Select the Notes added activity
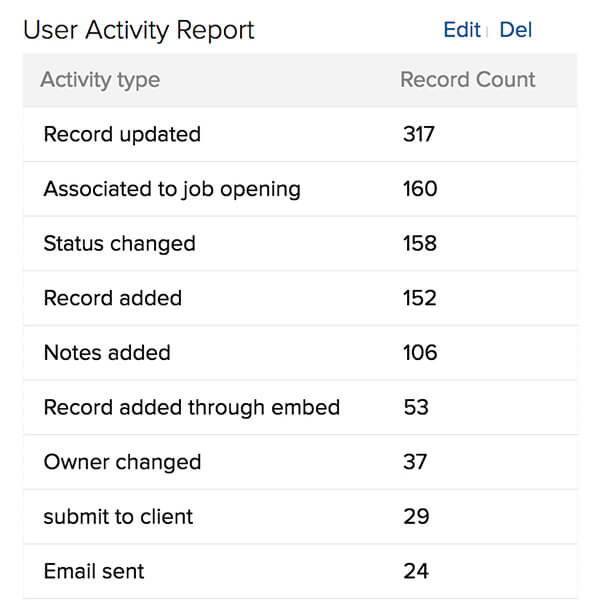Viewport: 600px width, 600px height. (107, 353)
